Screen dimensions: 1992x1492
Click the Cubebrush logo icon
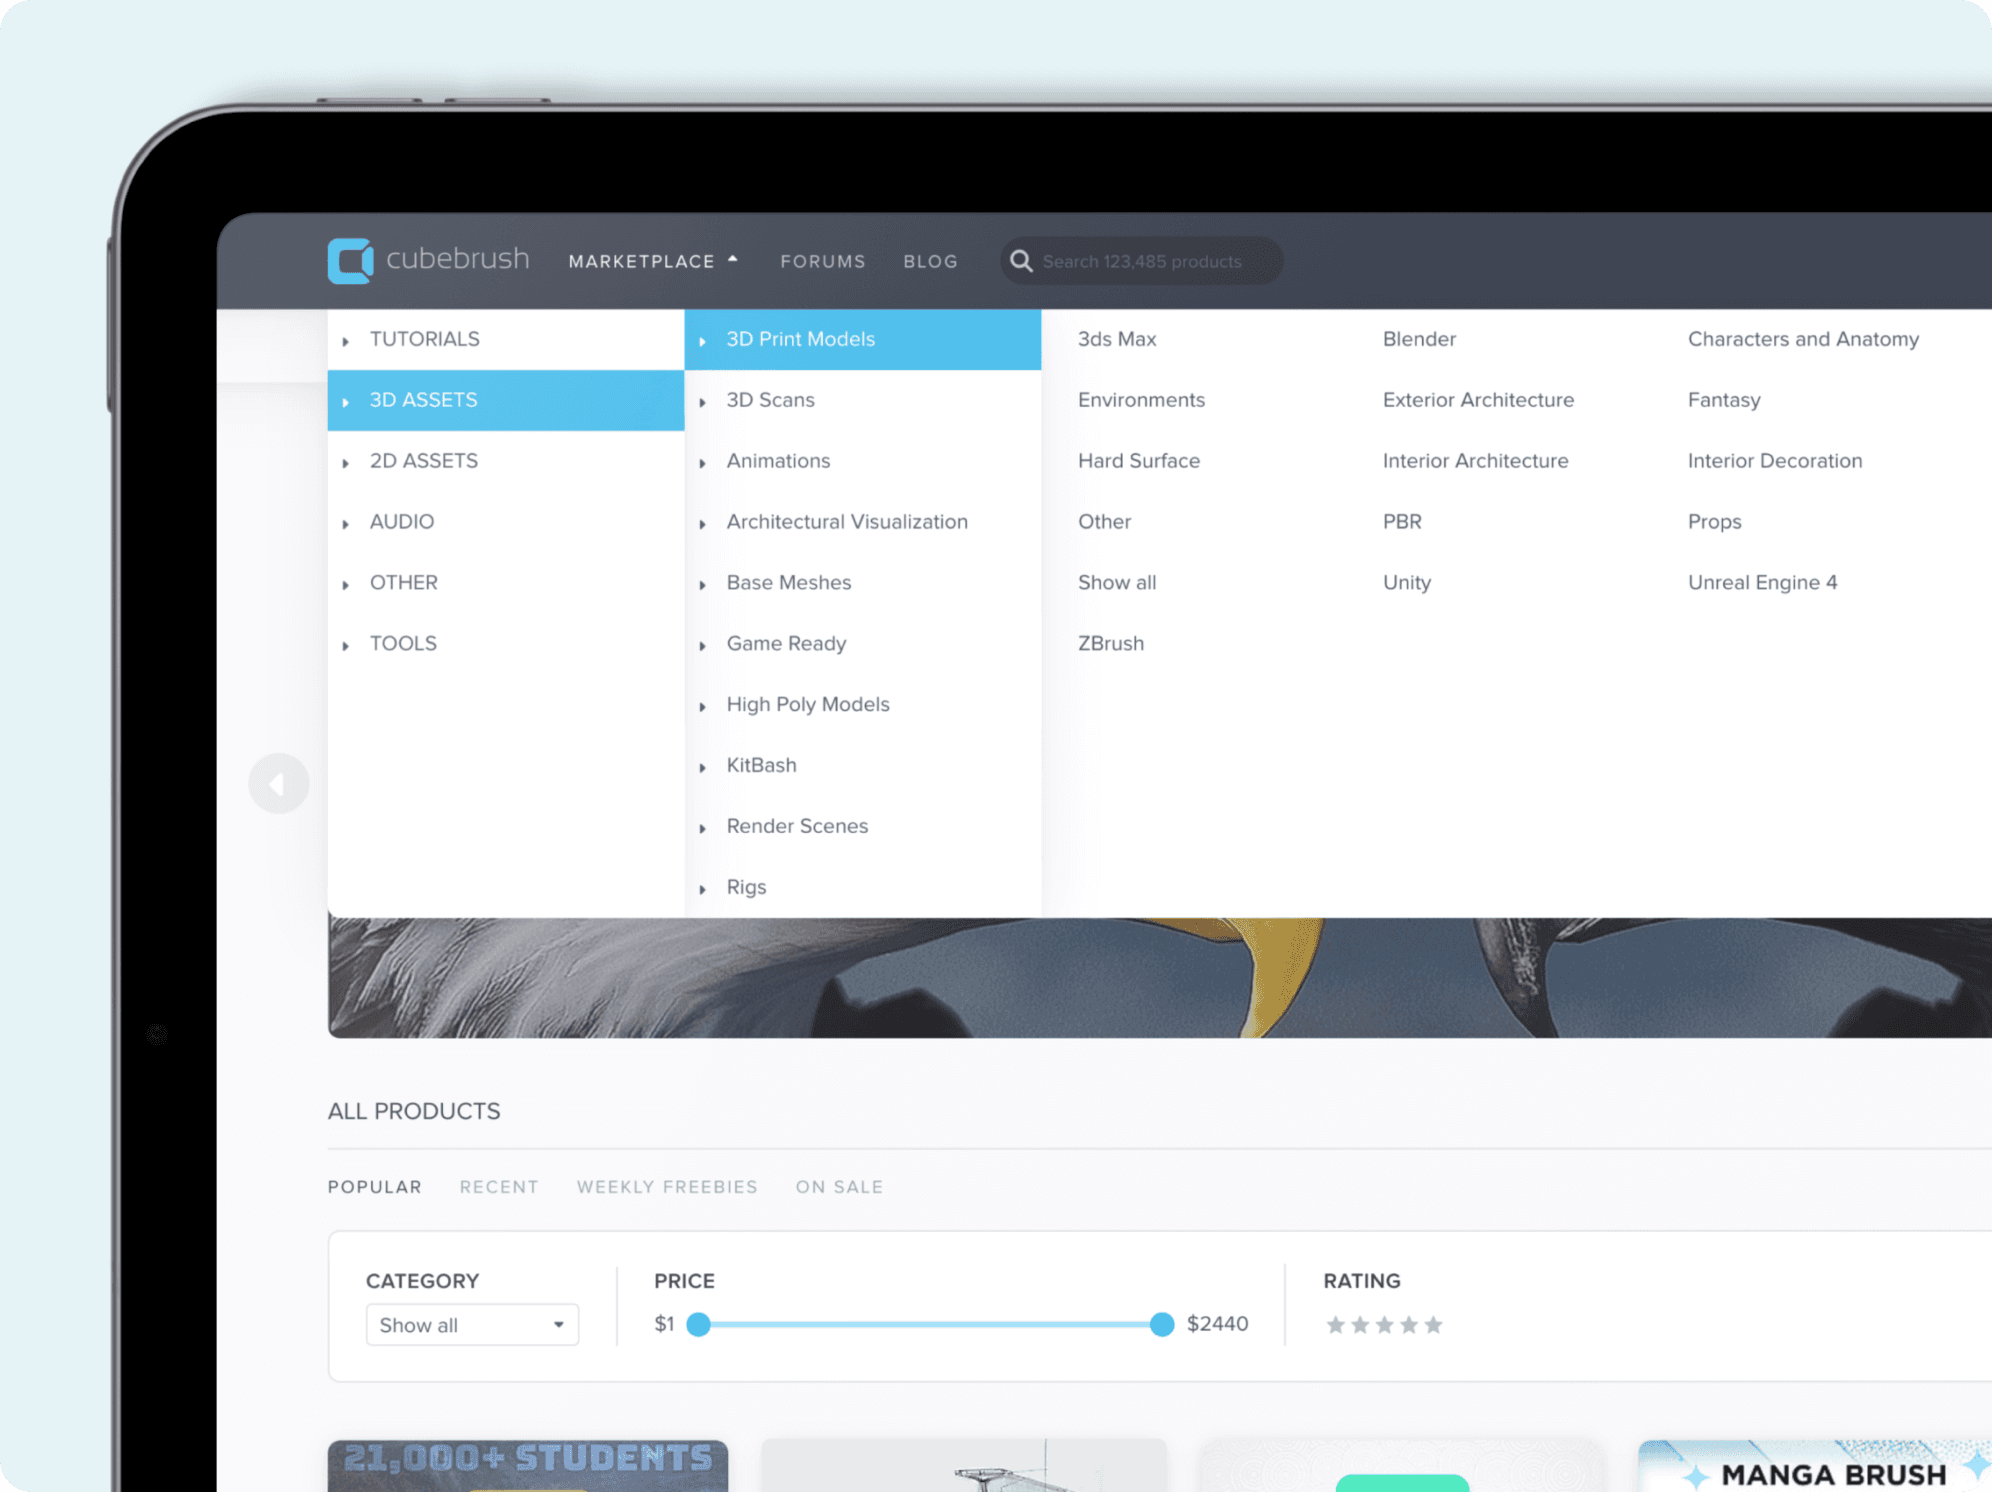point(353,259)
